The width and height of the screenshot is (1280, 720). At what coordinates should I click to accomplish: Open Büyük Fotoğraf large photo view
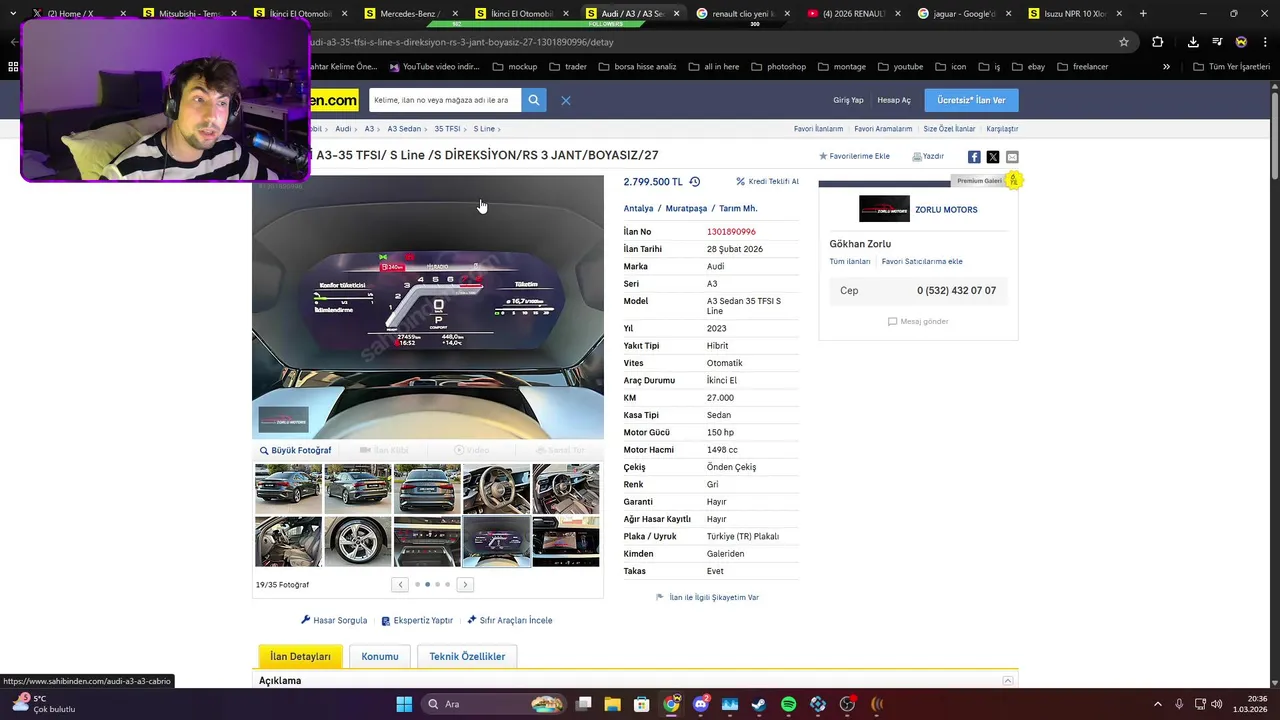(296, 450)
